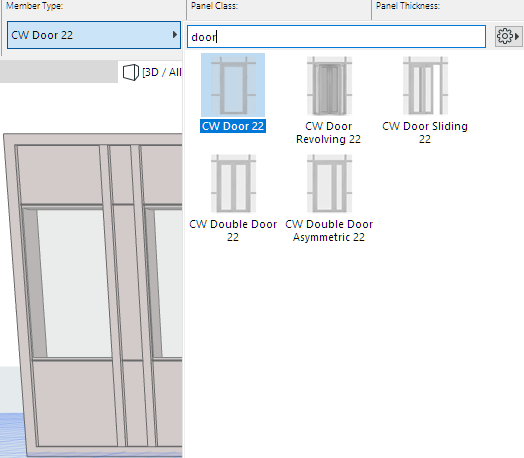Viewport: 524px width, 458px height.
Task: Click the 'CW Door Revolving 22' label
Action: point(329,133)
